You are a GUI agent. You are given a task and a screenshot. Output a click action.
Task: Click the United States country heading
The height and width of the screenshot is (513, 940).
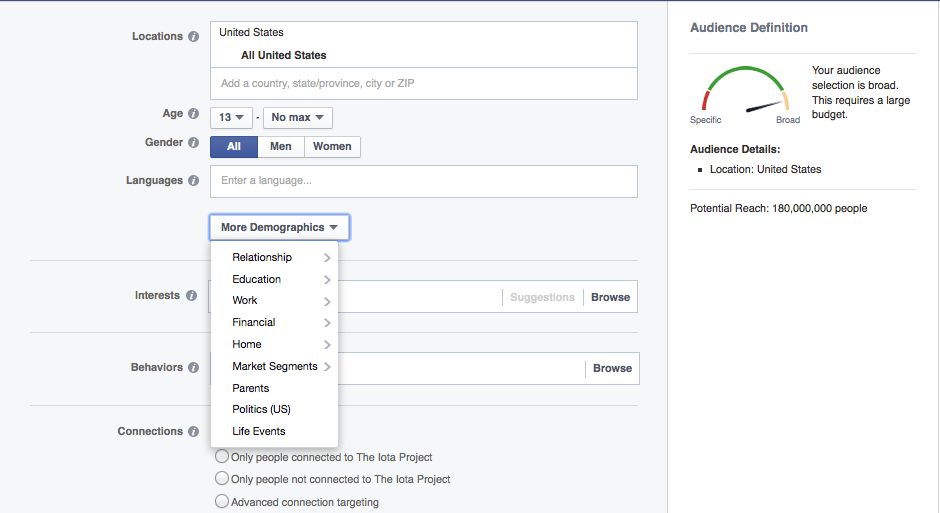click(x=251, y=32)
